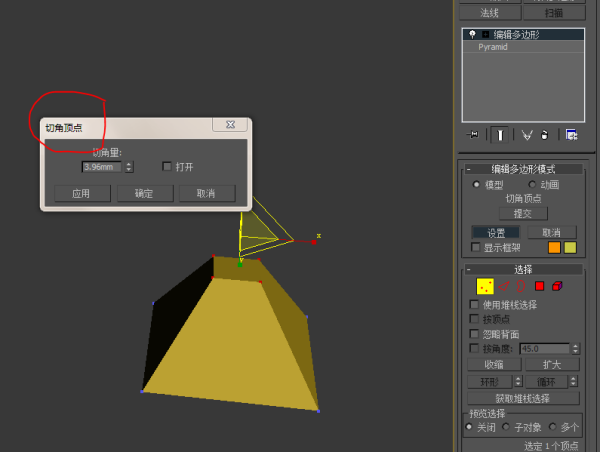The image size is (600, 452).
Task: Click 取消 in the 切角顶点 dialog
Action: point(207,194)
